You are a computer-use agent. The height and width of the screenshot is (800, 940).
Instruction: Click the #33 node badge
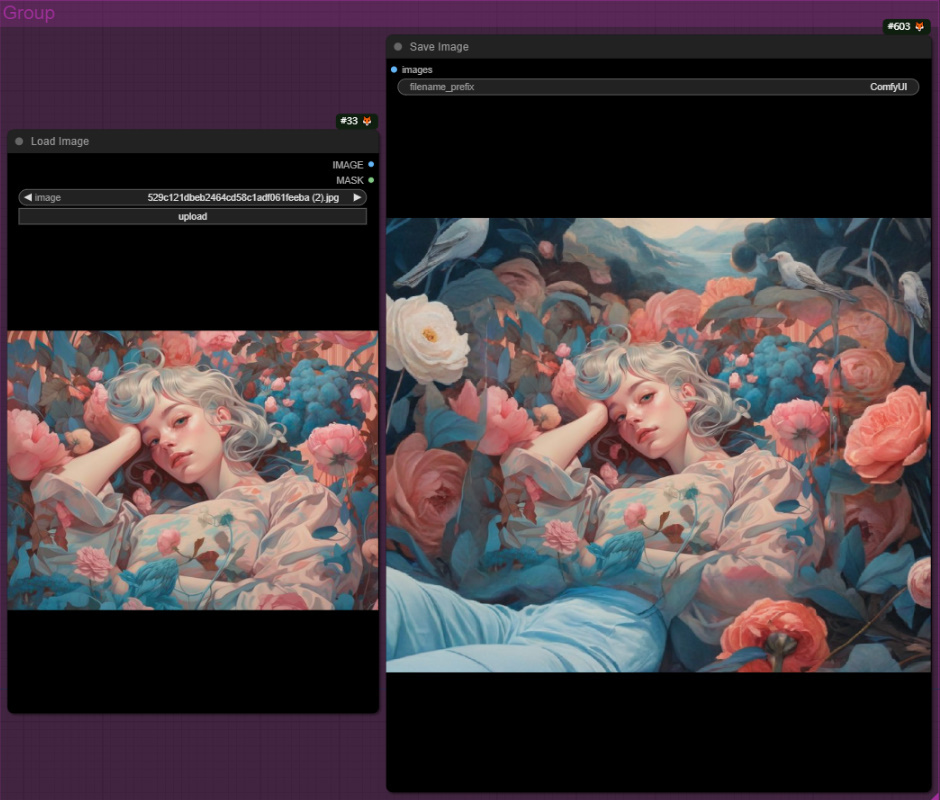[357, 121]
